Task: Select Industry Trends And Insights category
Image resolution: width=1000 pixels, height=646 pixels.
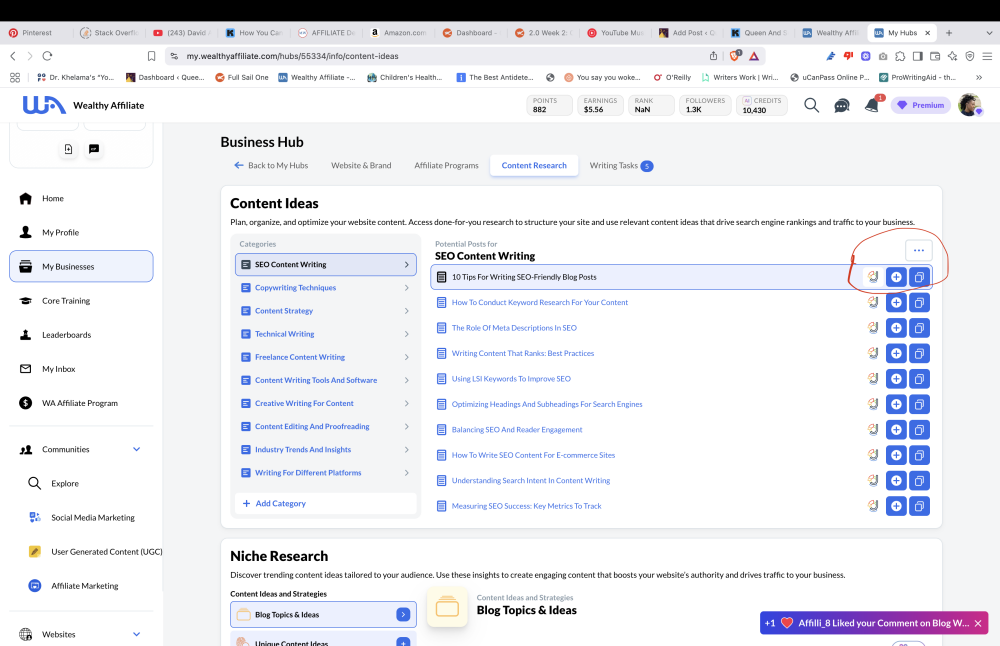Action: click(325, 450)
